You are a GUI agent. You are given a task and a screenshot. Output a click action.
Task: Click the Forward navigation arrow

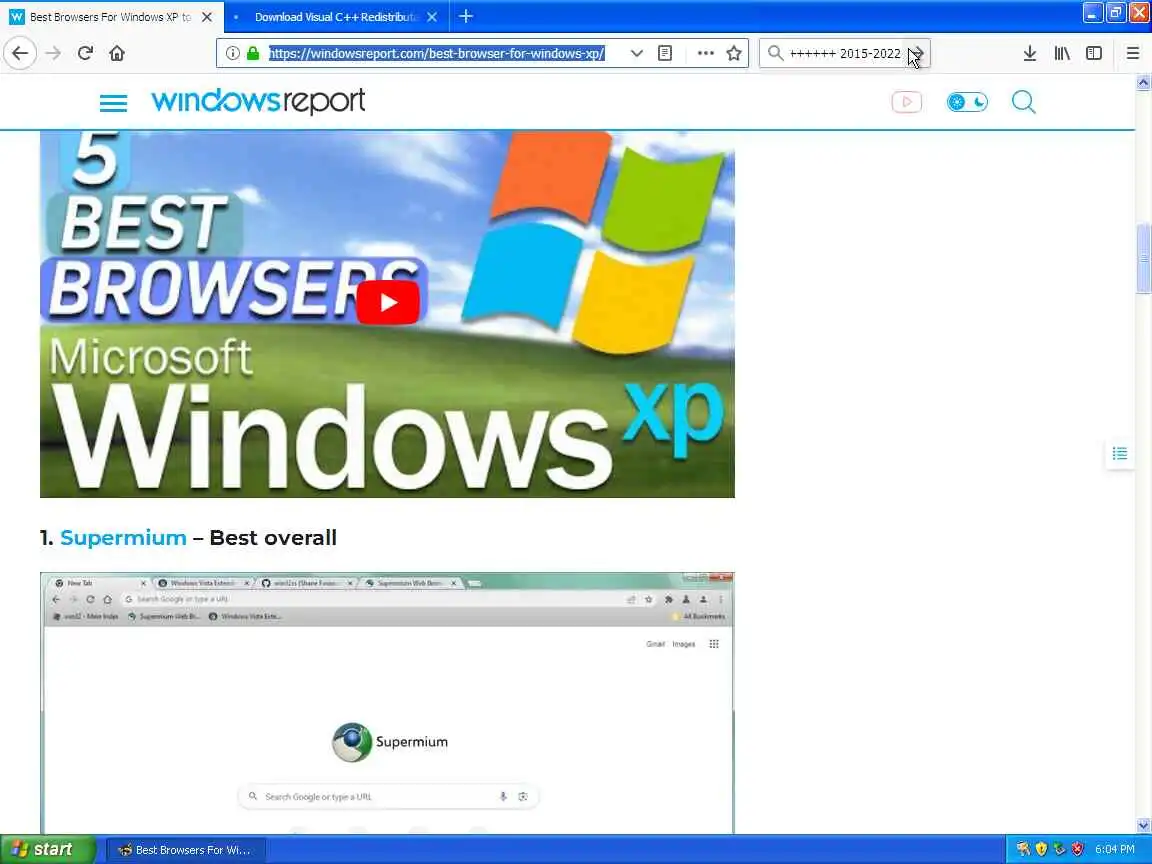(x=53, y=53)
